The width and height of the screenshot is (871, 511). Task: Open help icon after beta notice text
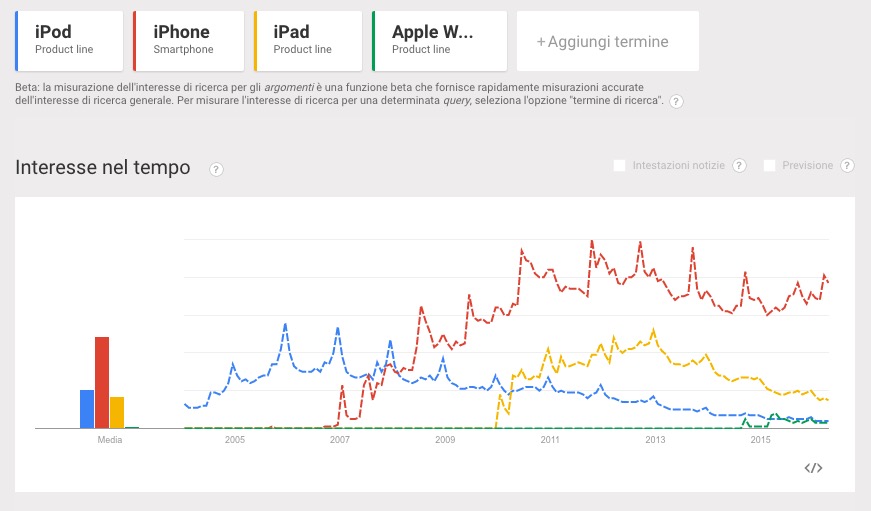[x=676, y=102]
